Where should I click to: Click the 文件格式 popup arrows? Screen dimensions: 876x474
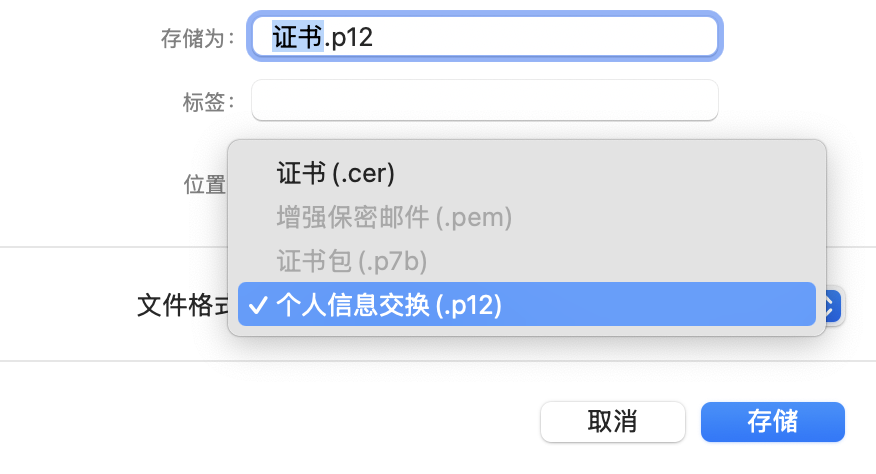834,306
